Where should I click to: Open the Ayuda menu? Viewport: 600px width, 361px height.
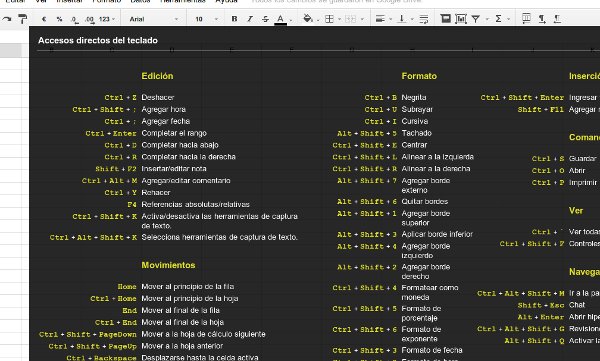[226, 2]
